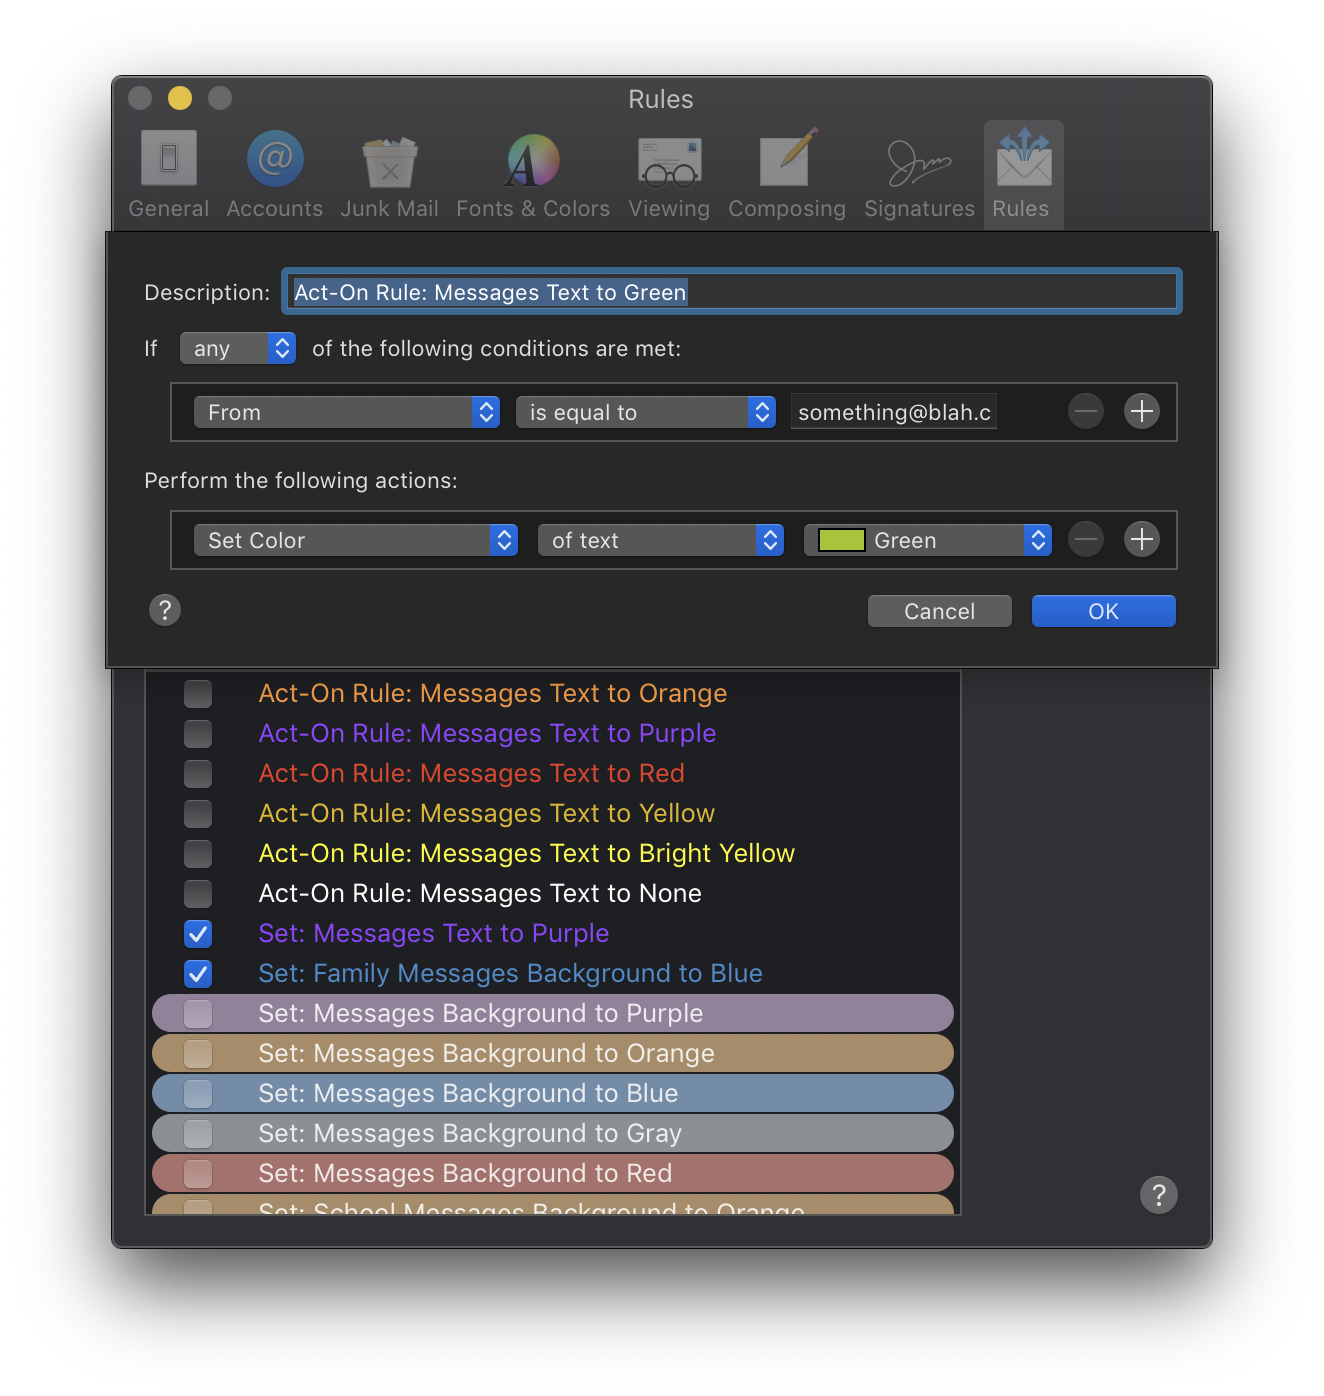Click the Description text field
Screen dimensions: 1324x1396
click(732, 291)
